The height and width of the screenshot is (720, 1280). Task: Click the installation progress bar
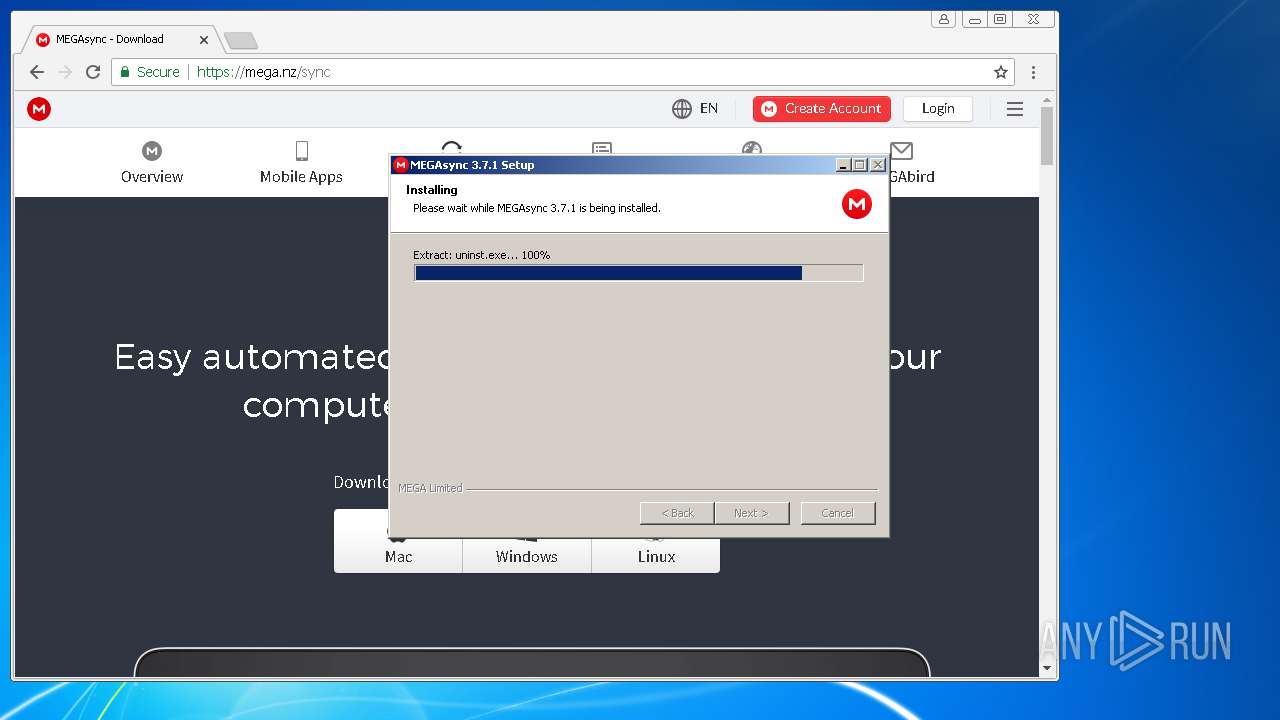[638, 273]
